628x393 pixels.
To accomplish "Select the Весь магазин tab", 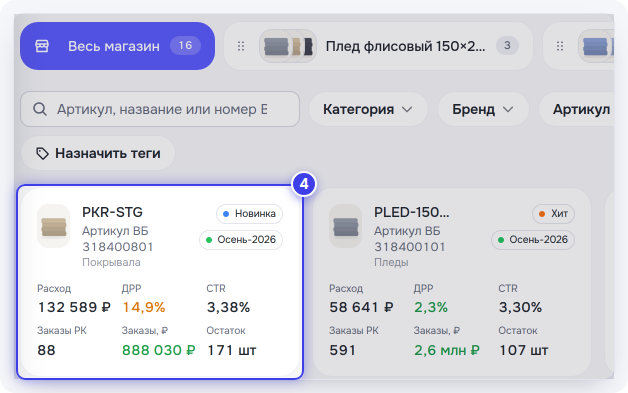I will point(117,46).
